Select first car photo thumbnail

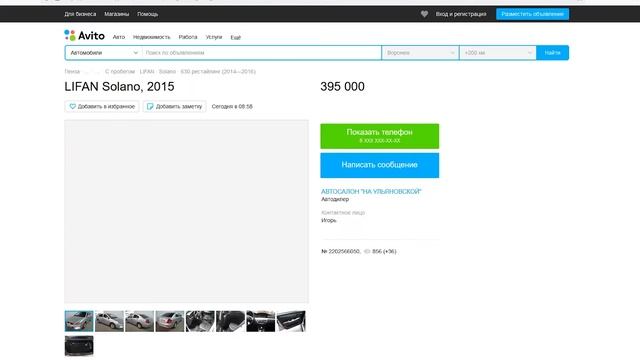coord(79,321)
